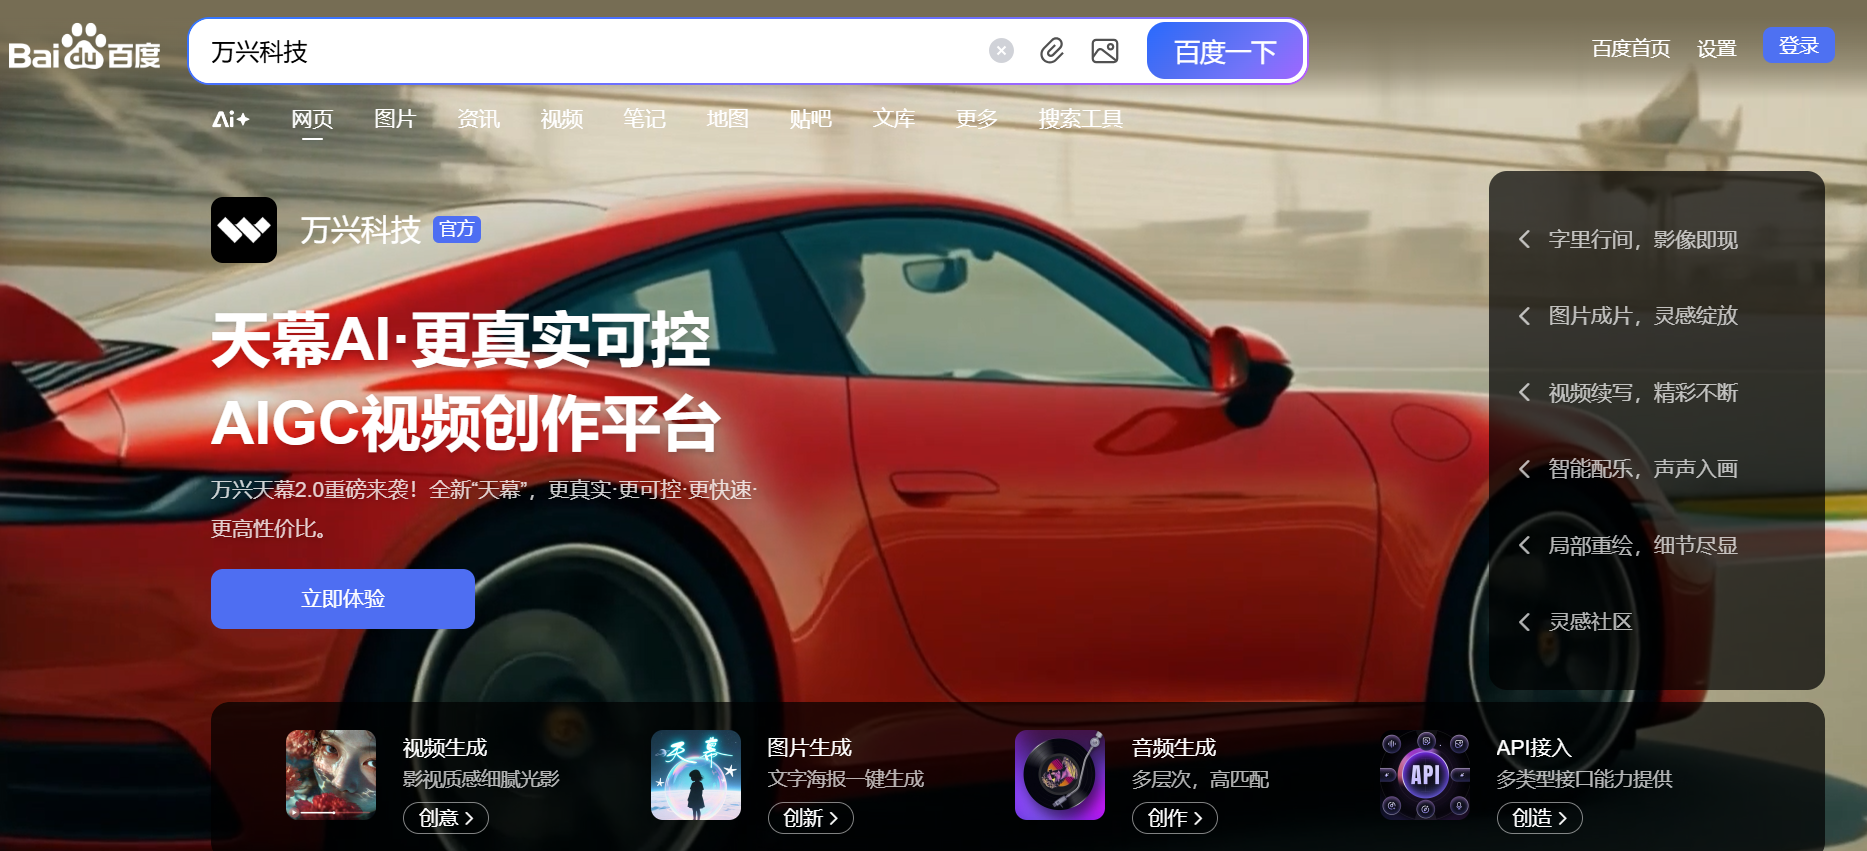
Task: Click the 创造 button under API接入
Action: tap(1540, 818)
